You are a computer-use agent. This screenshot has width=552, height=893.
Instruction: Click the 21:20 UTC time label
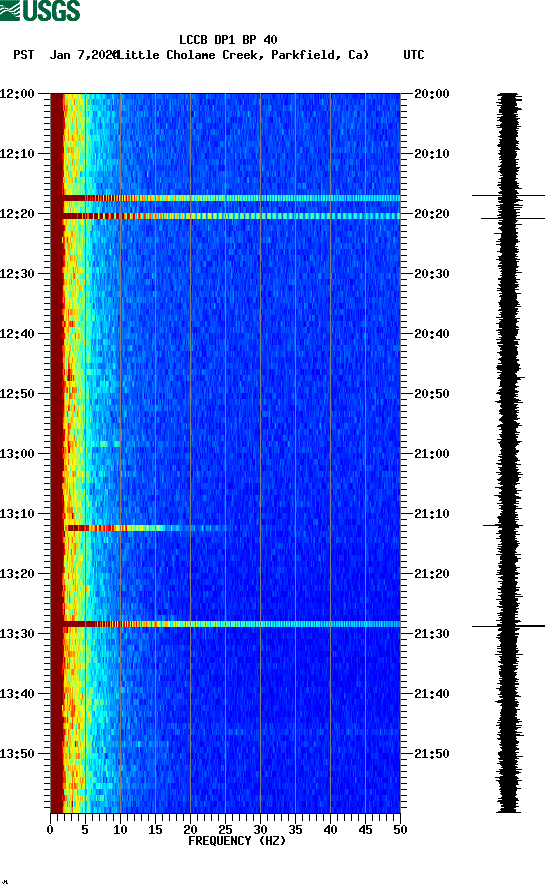pos(432,574)
